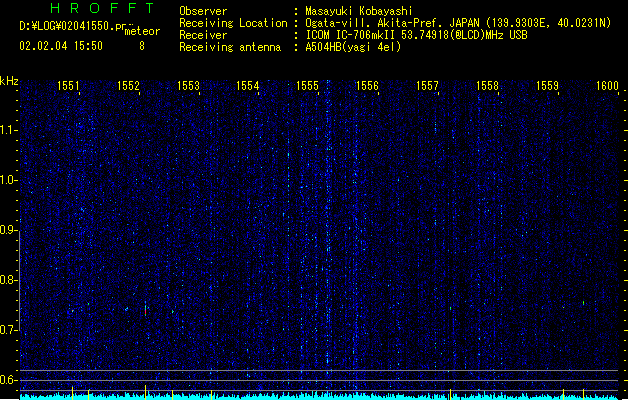Click the 1558 time axis label
Viewport: 629px width, 400px height.
(487, 86)
